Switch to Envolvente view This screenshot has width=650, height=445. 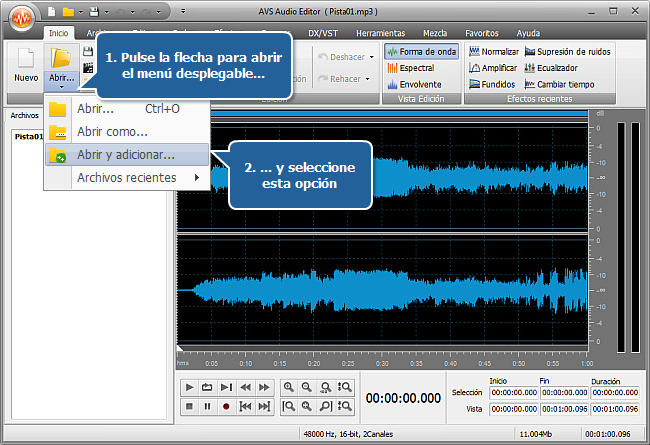[414, 84]
